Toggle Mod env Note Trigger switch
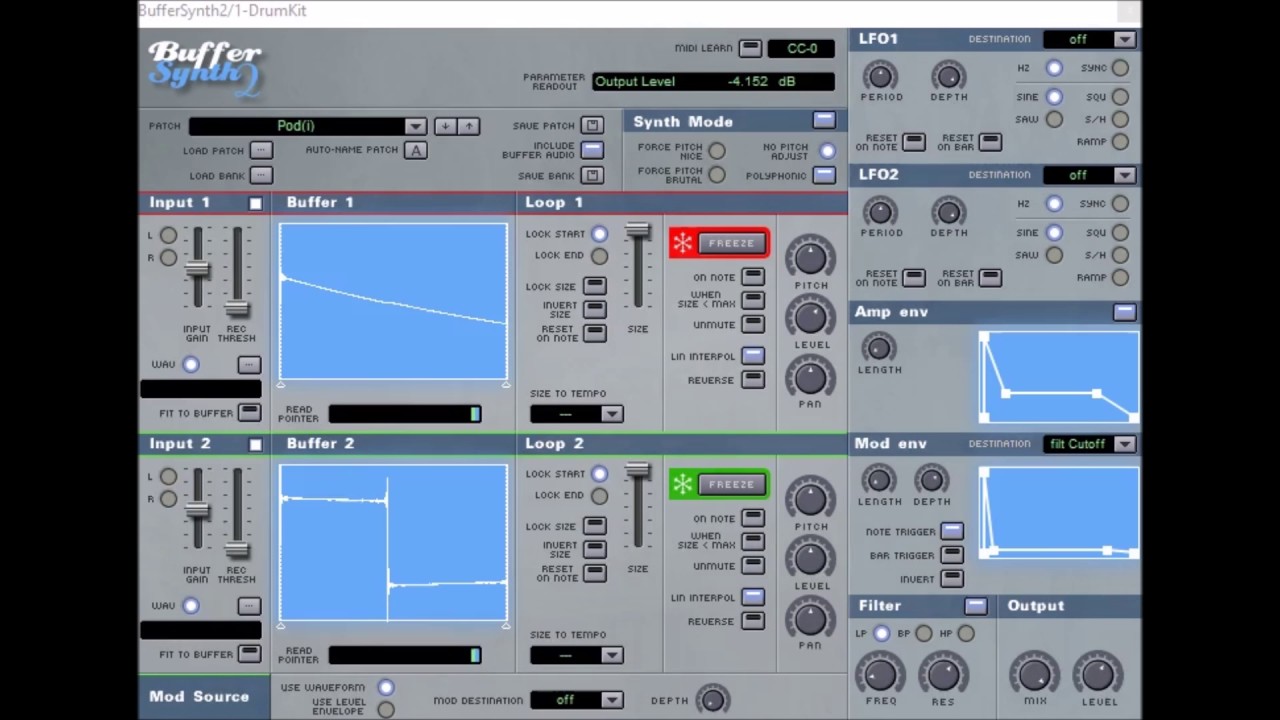The image size is (1280, 720). click(x=951, y=531)
